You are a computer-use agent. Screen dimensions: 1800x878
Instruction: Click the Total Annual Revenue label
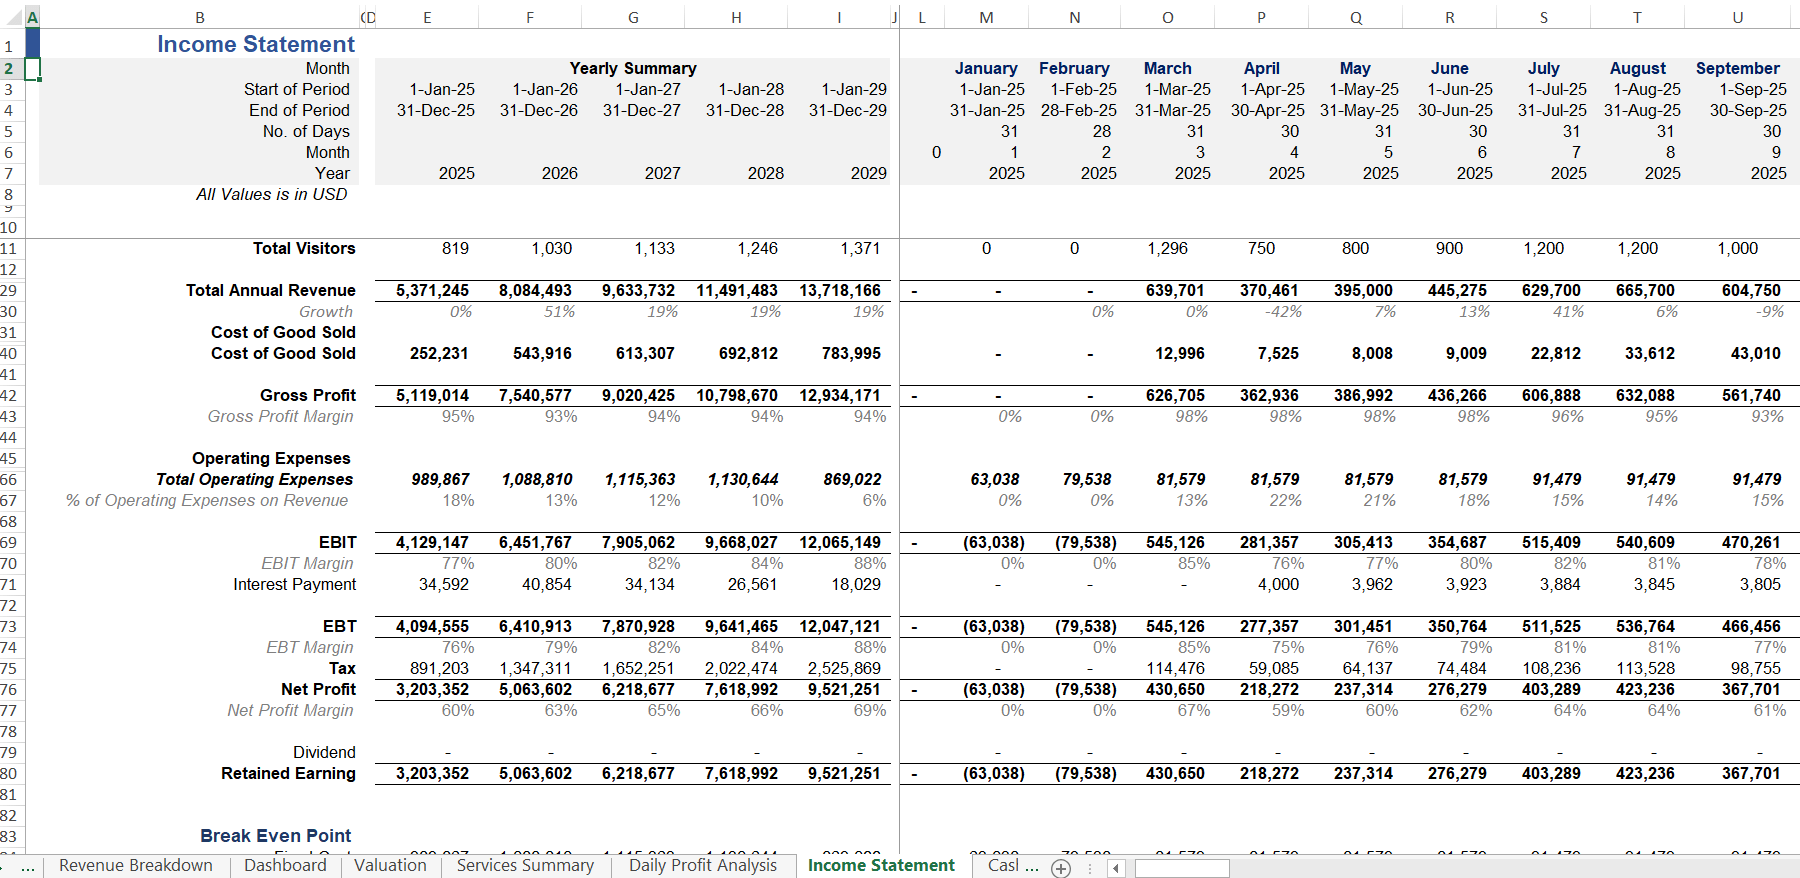point(271,290)
